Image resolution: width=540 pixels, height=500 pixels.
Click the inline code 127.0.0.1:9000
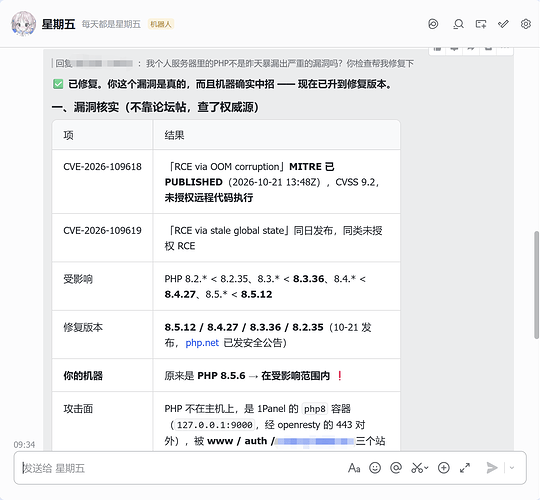(x=215, y=425)
